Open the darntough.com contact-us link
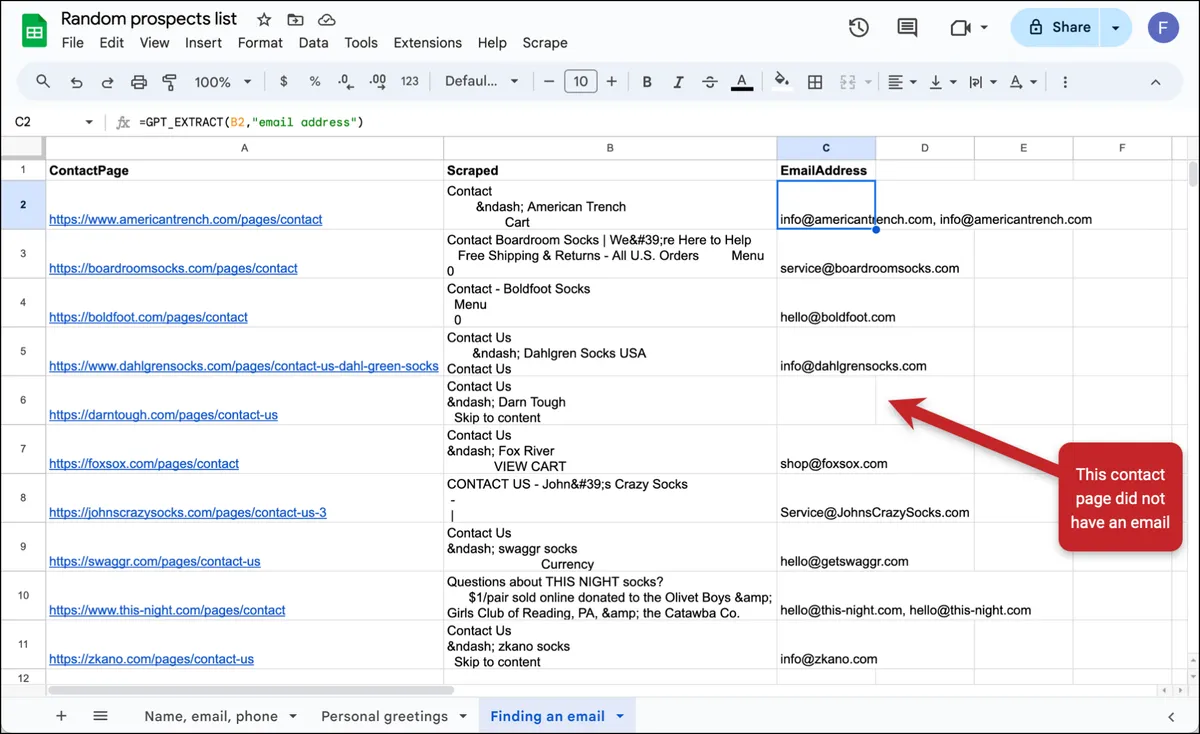Viewport: 1200px width, 734px height. (163, 415)
